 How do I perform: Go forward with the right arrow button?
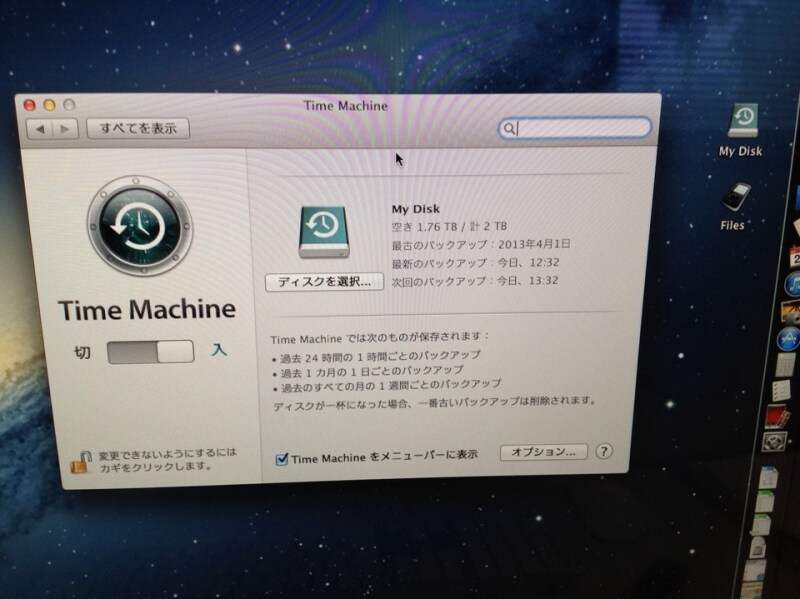pos(65,129)
